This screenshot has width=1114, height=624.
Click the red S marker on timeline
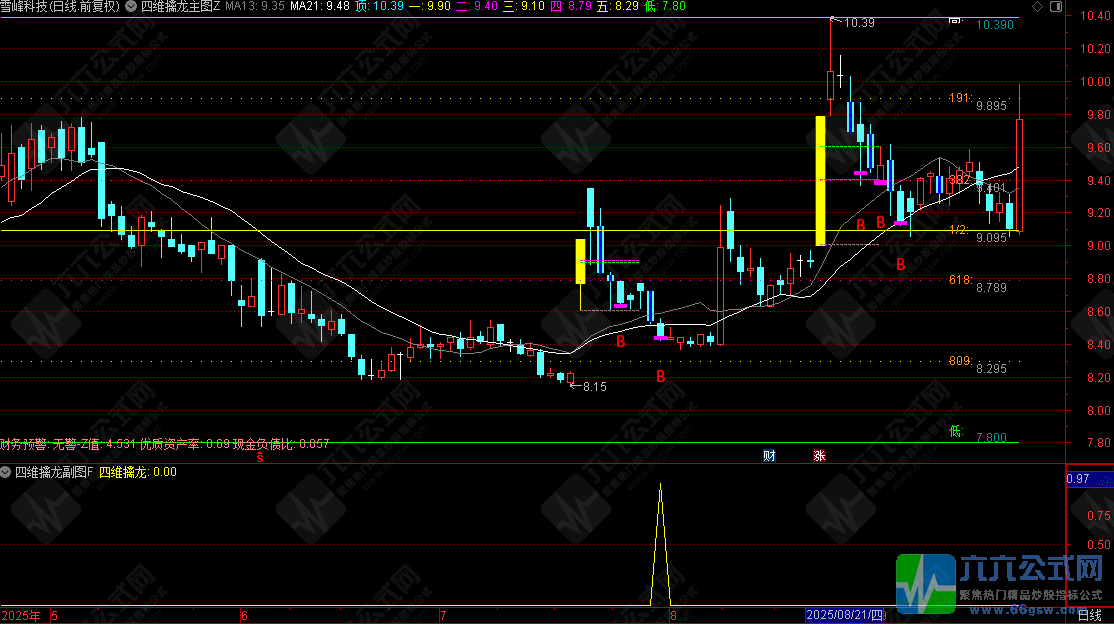click(260, 457)
